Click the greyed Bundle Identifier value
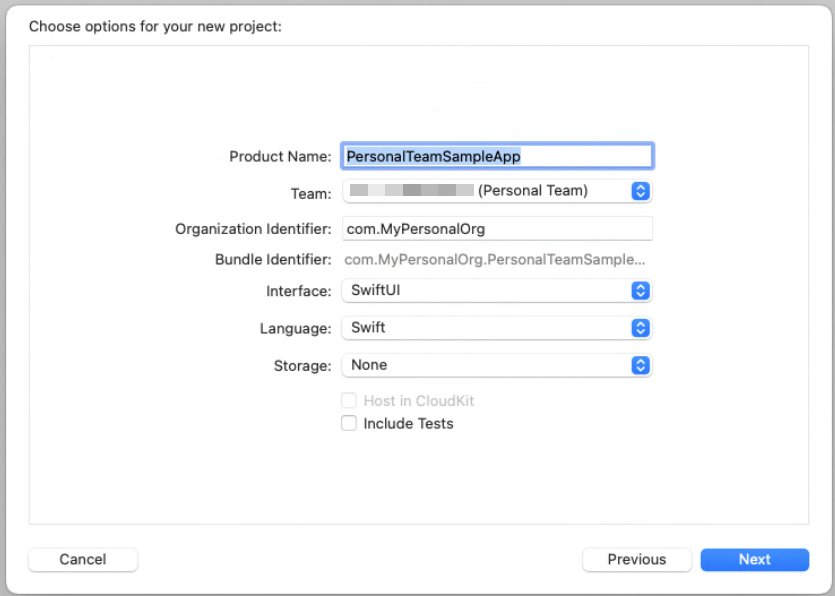This screenshot has height=596, width=835. click(495, 260)
